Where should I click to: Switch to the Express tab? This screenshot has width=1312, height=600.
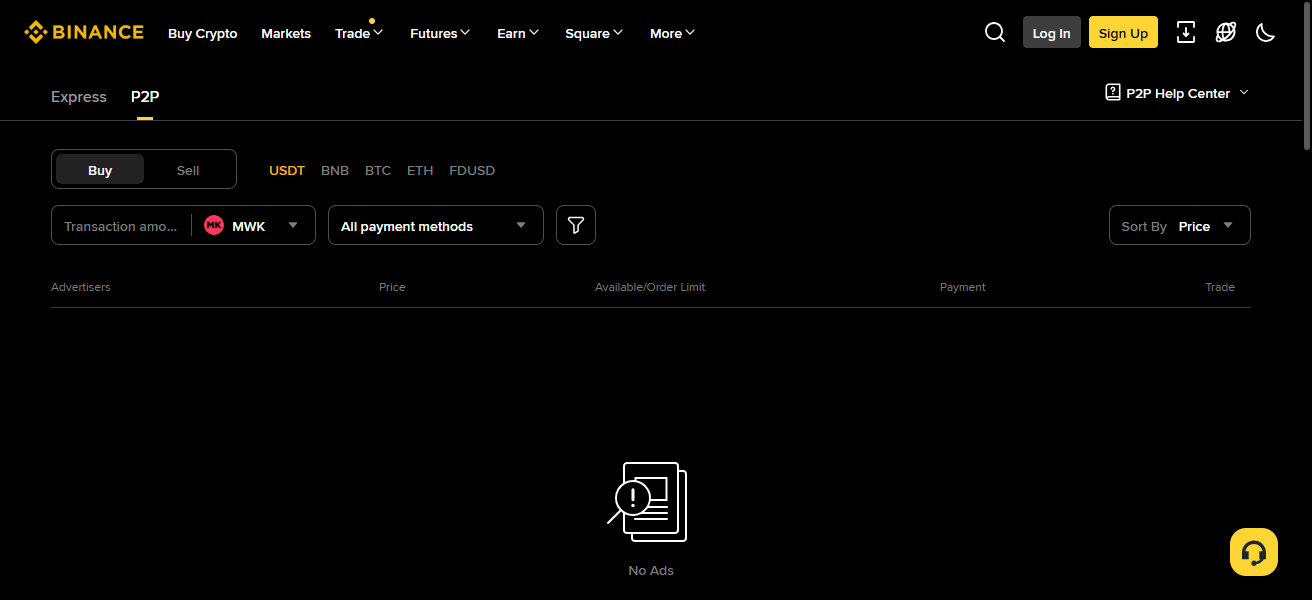point(78,96)
